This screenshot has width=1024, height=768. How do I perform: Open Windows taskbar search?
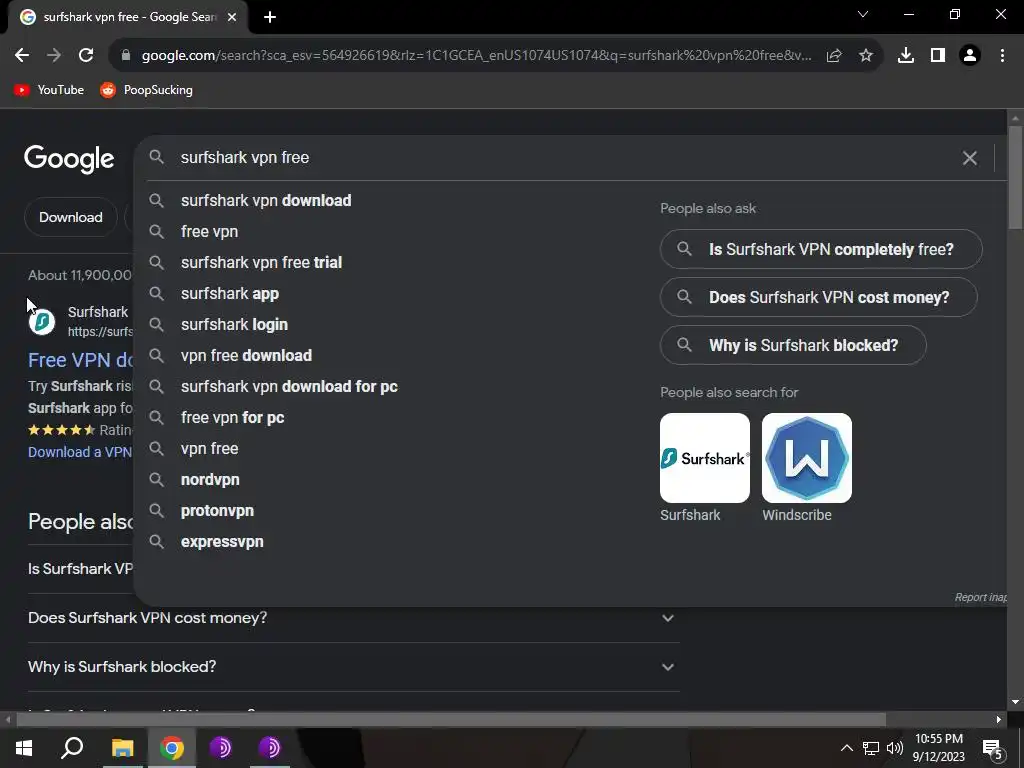click(72, 748)
